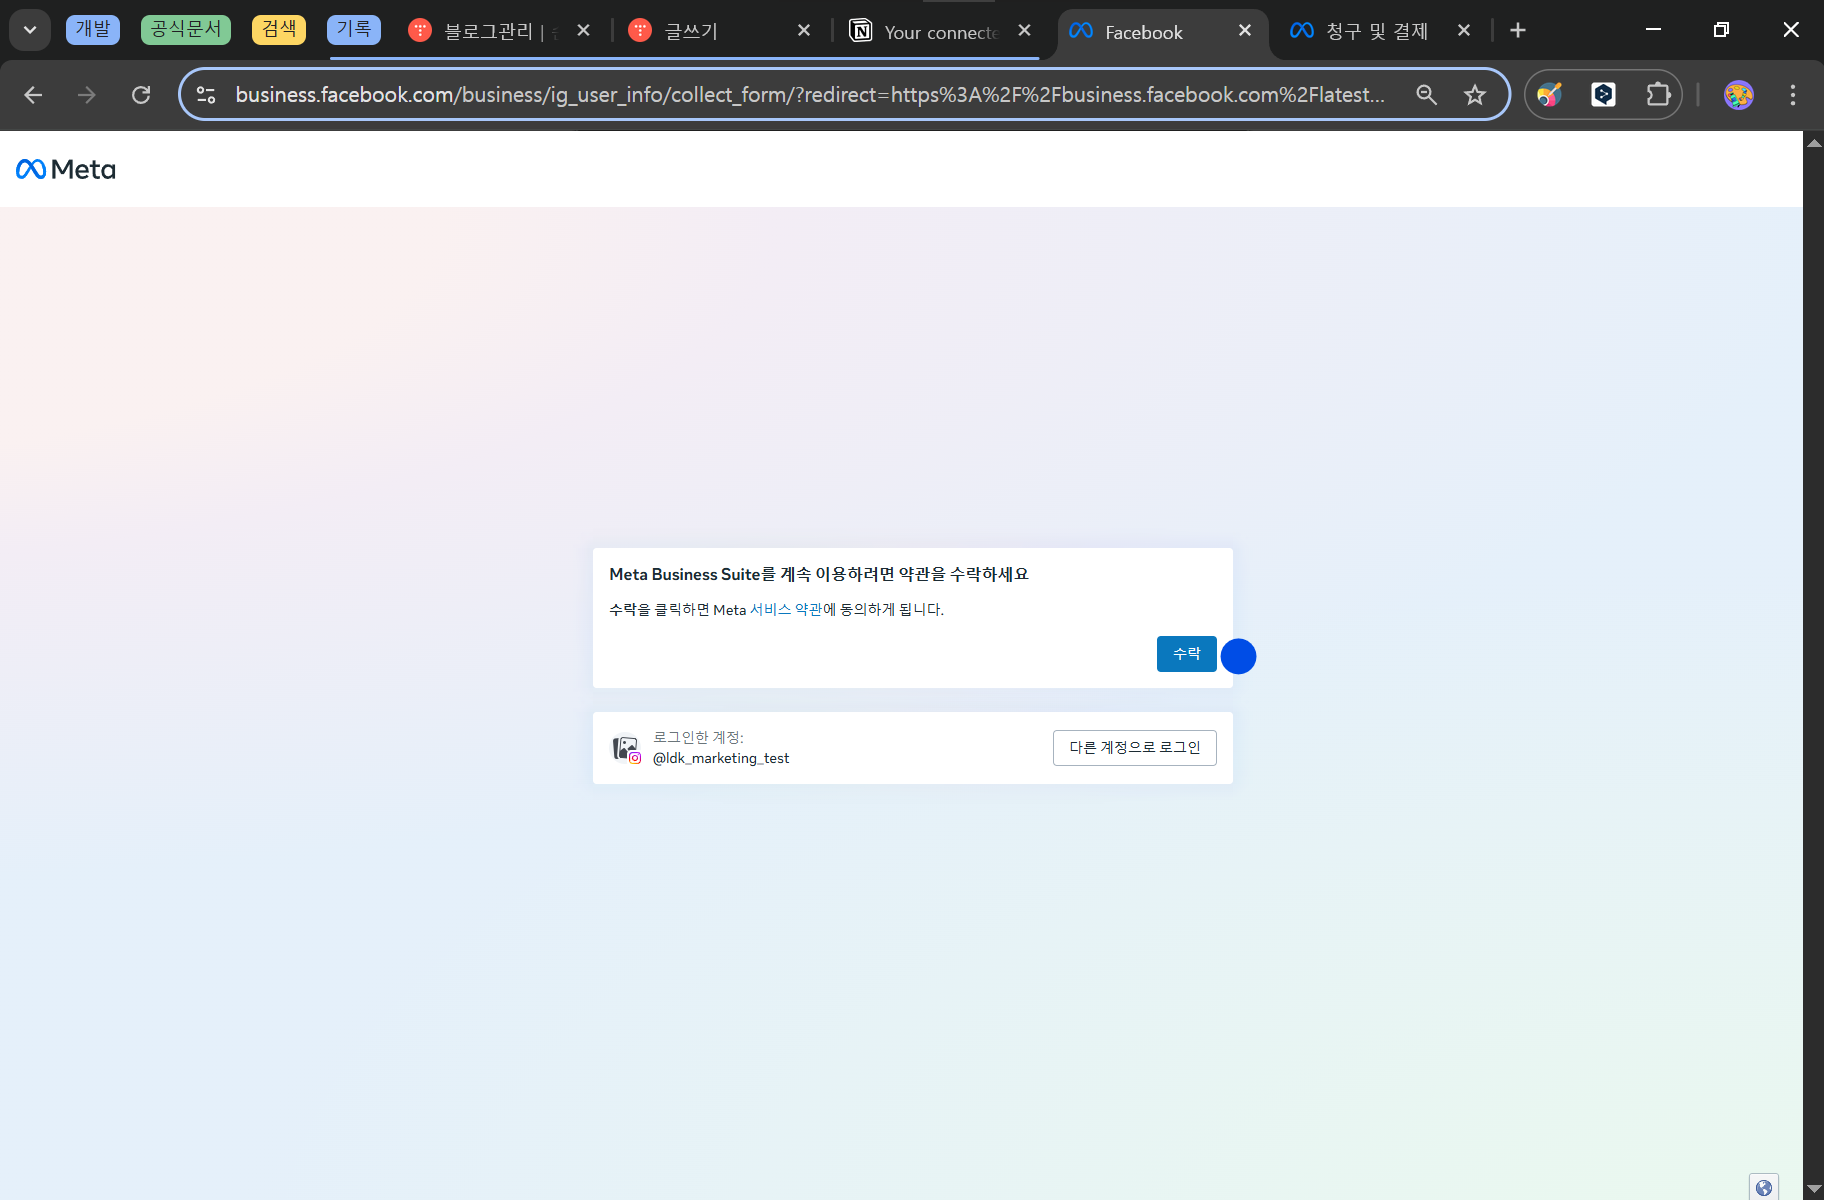Click 다른 계정으로 로그인 button

1134,748
